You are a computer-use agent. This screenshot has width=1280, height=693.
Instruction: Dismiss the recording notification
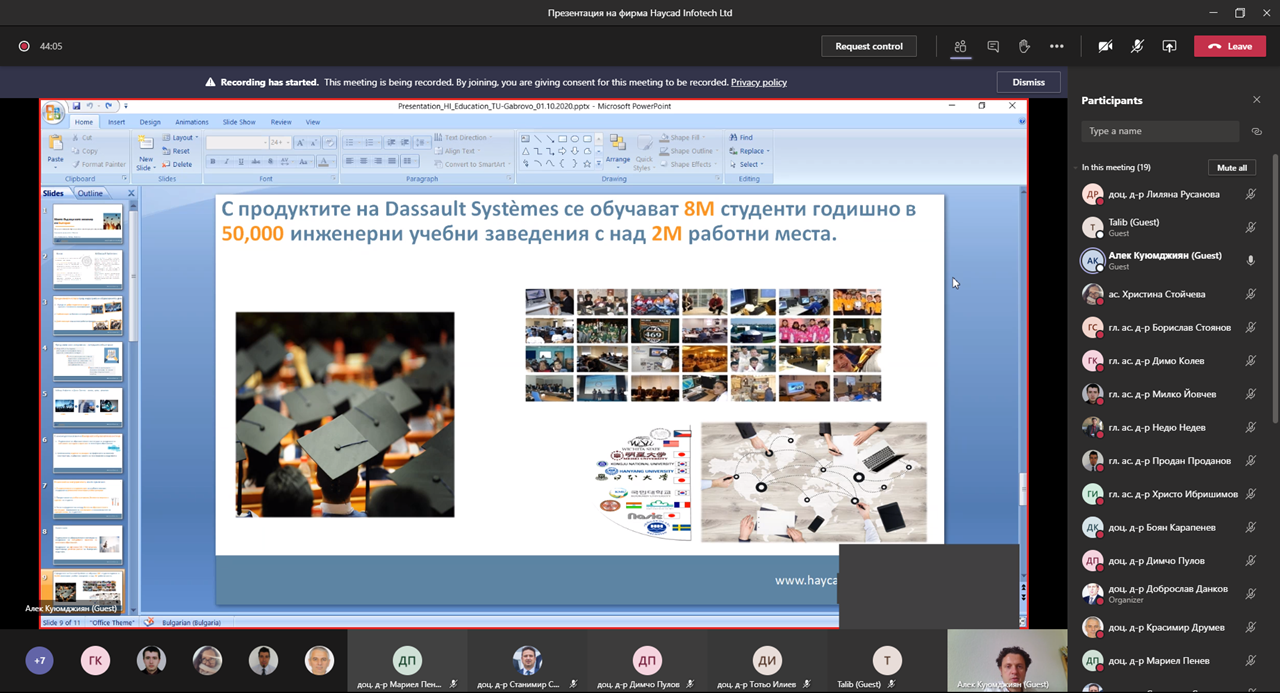[x=1029, y=82]
